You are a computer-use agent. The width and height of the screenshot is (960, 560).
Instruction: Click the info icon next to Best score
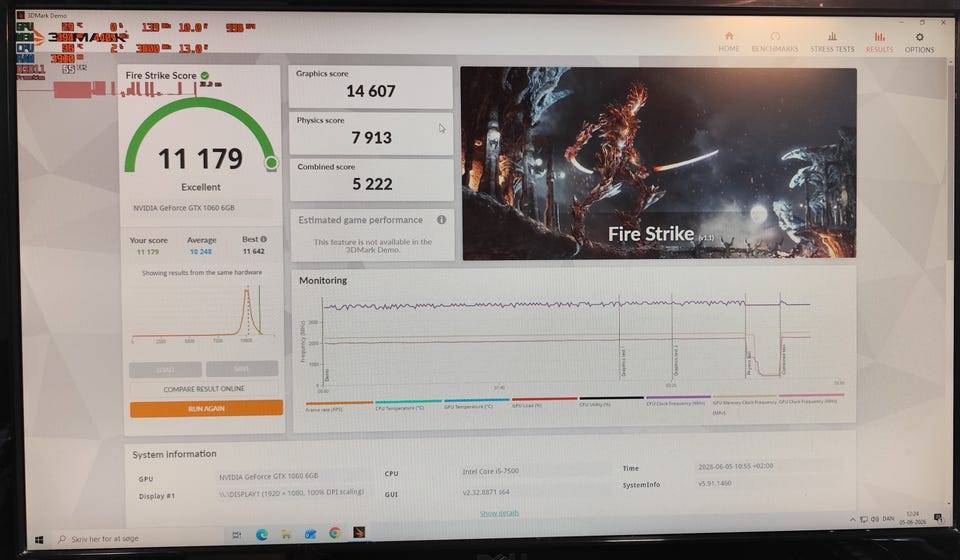coord(263,239)
